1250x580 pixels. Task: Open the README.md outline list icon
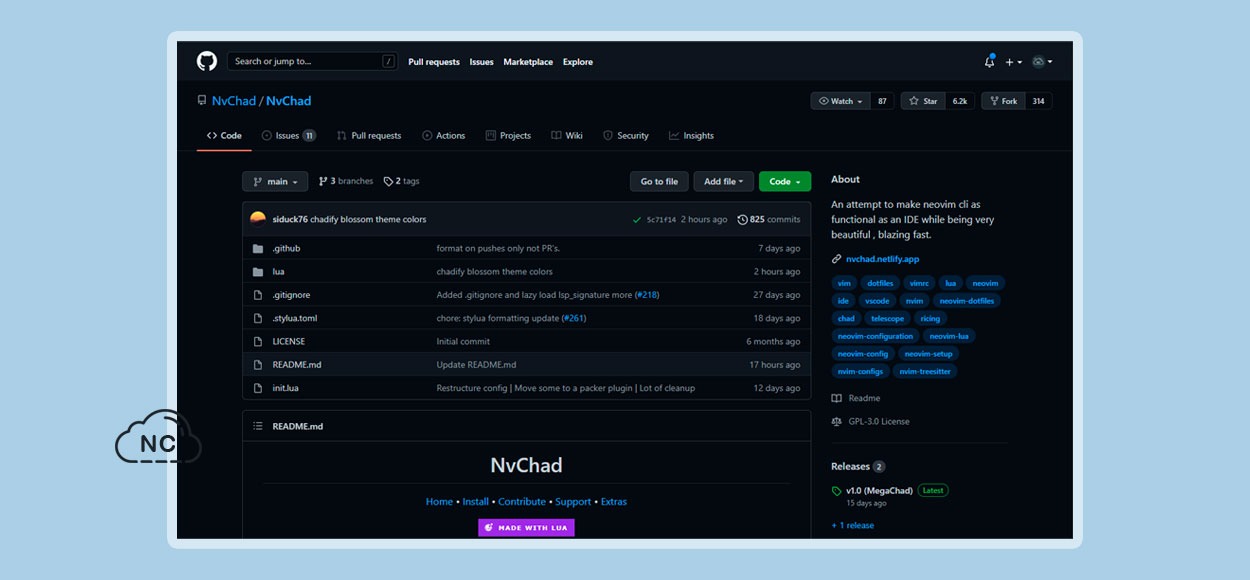pyautogui.click(x=258, y=426)
